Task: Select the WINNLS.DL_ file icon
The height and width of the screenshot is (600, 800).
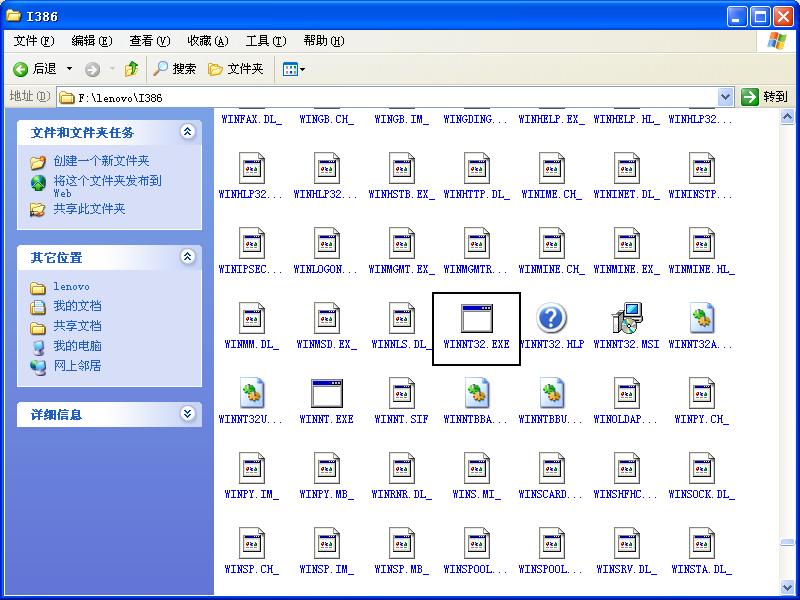Action: pyautogui.click(x=402, y=318)
